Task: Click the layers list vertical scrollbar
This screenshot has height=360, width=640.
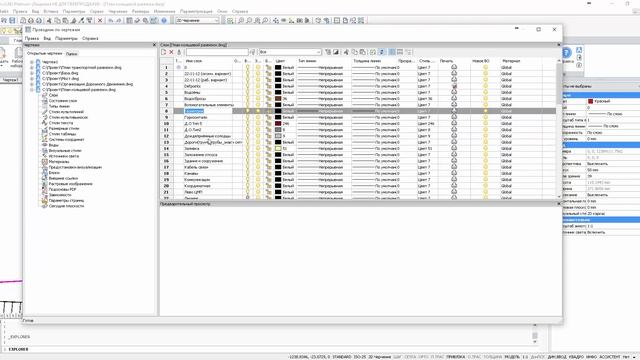Action: (559, 129)
